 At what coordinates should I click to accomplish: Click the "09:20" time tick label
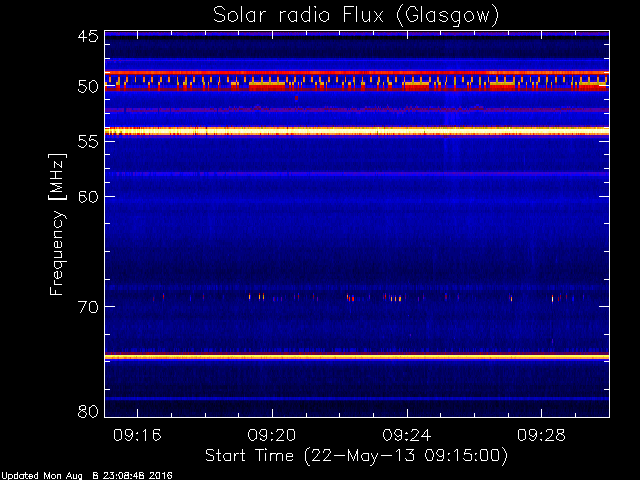click(x=272, y=435)
